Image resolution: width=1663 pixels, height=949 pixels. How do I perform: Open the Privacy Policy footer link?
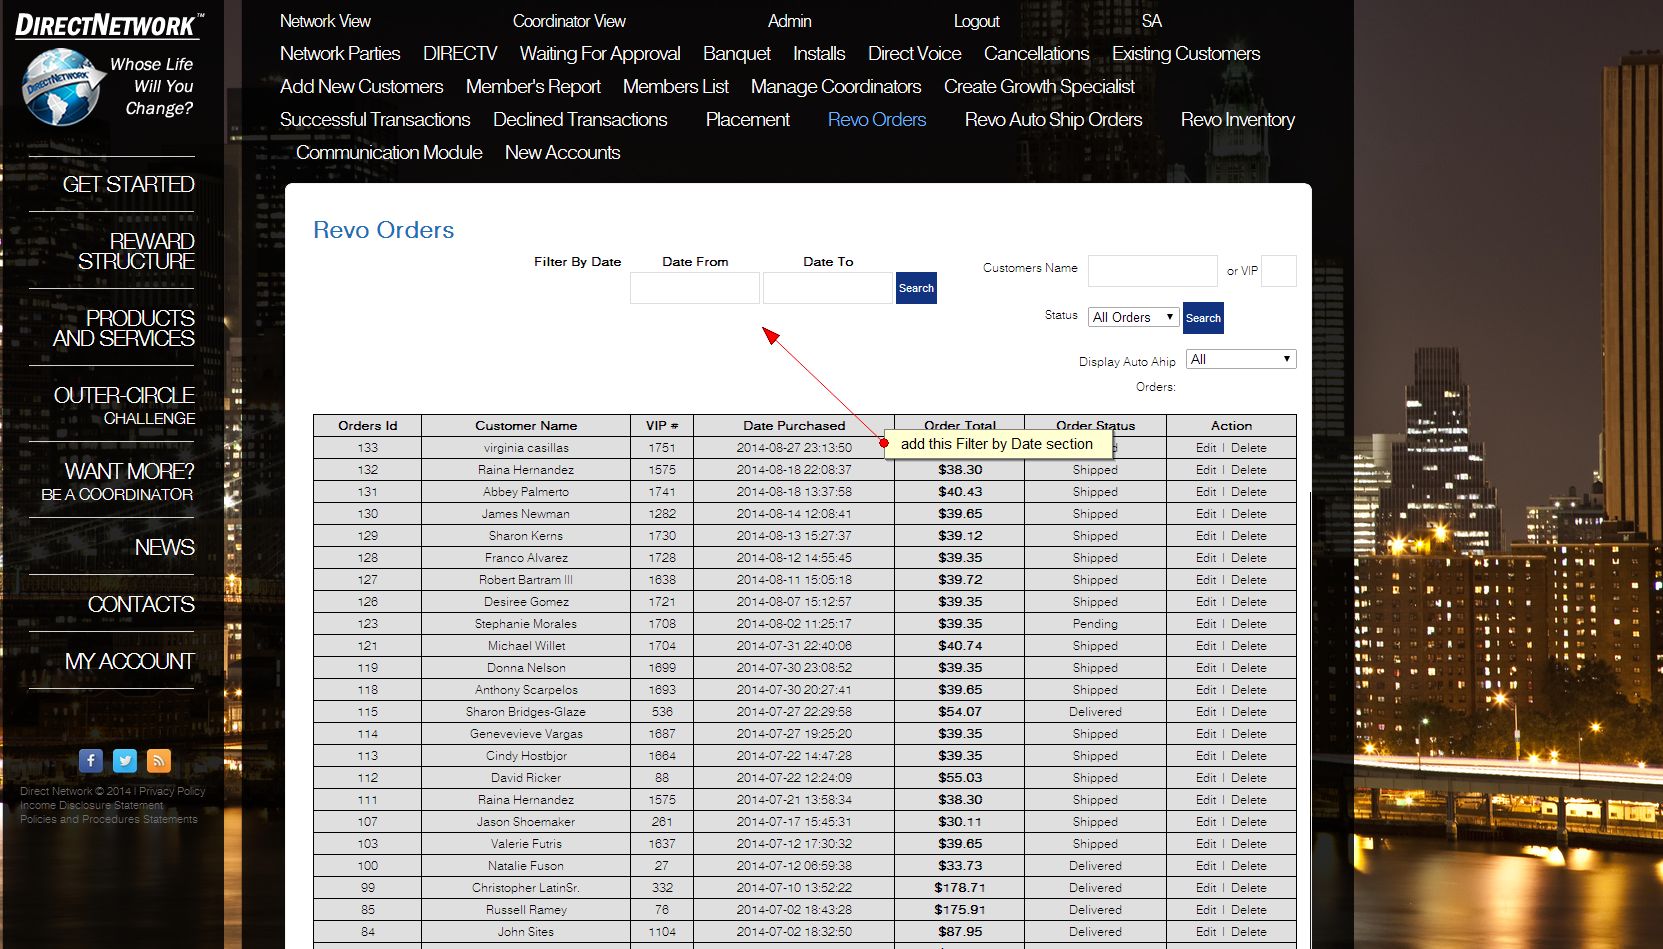tap(172, 791)
